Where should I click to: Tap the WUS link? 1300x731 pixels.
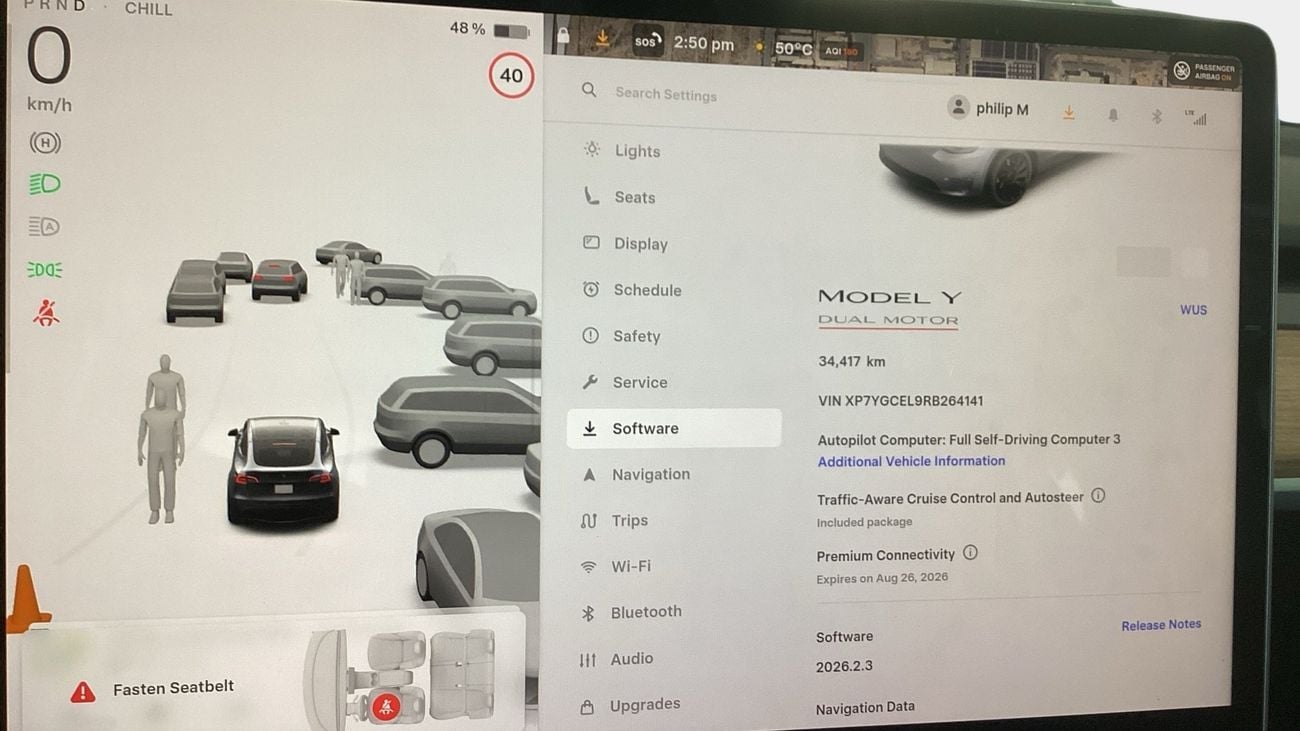click(x=1193, y=310)
